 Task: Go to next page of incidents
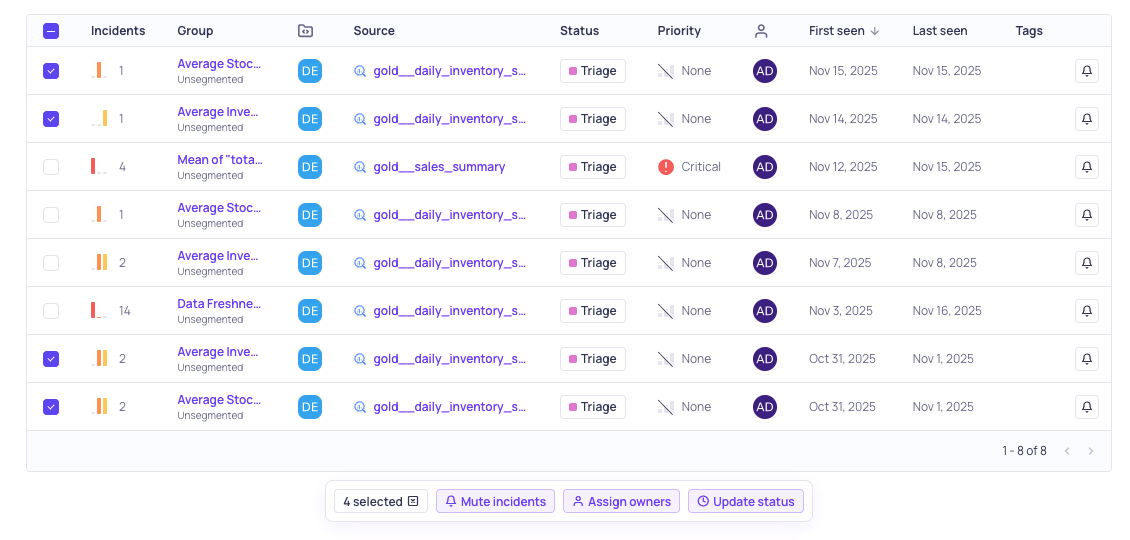coord(1090,451)
